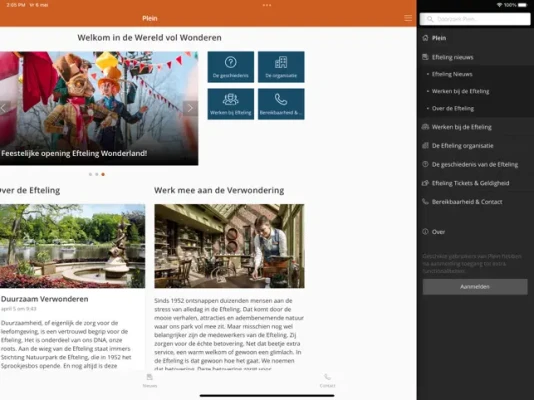Click Over de Efteling section heading
The width and height of the screenshot is (534, 400).
pos(30,190)
